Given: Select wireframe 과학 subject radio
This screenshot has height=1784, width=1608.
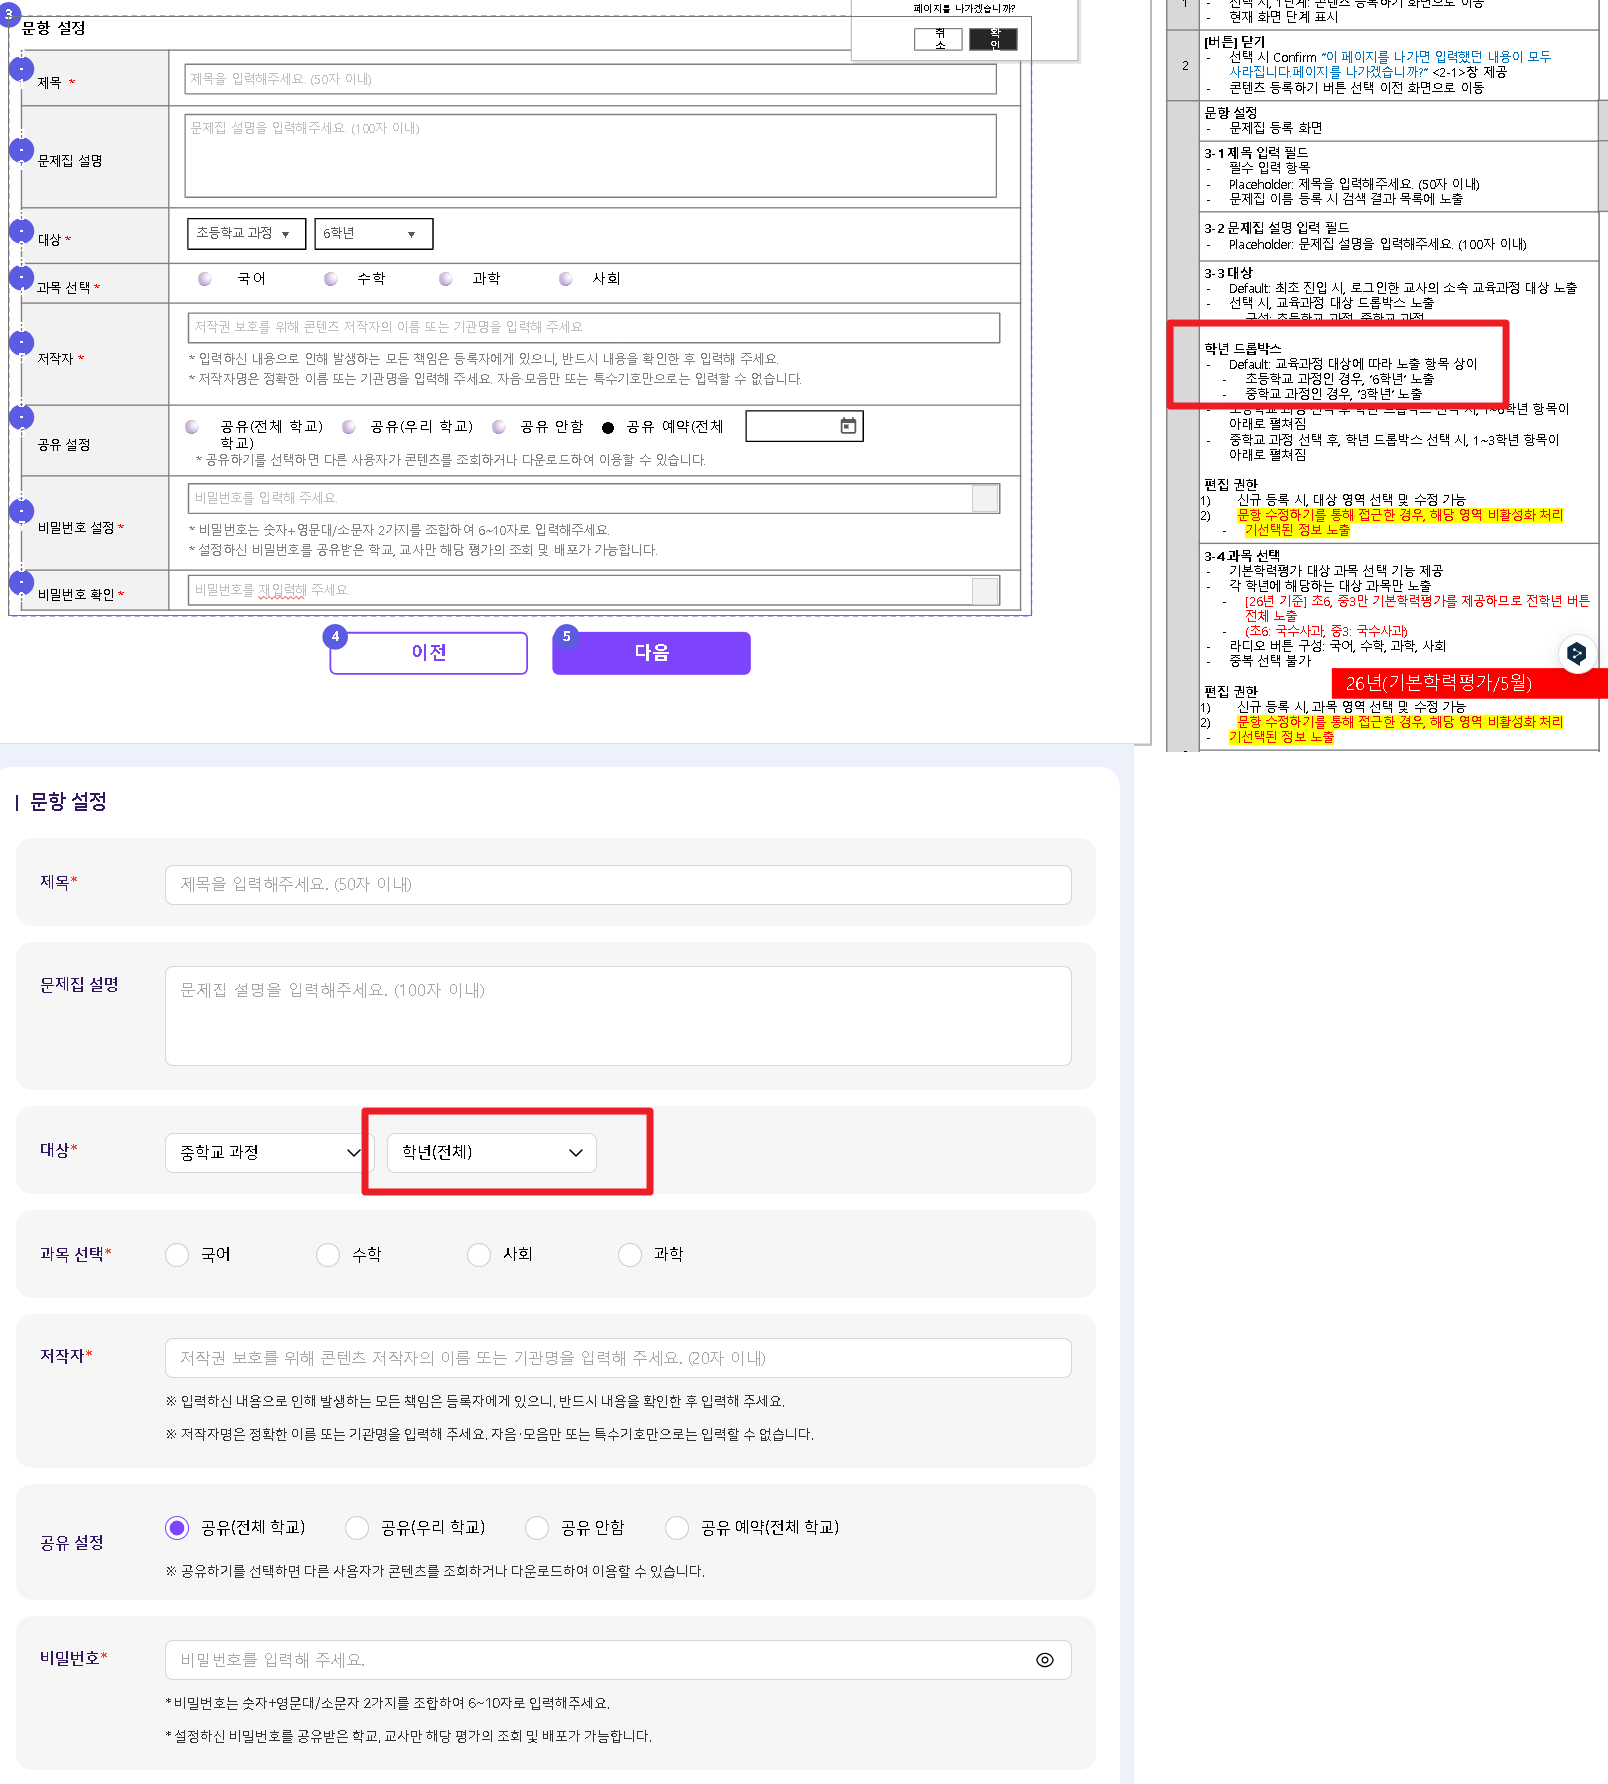Looking at the screenshot, I should click(446, 279).
